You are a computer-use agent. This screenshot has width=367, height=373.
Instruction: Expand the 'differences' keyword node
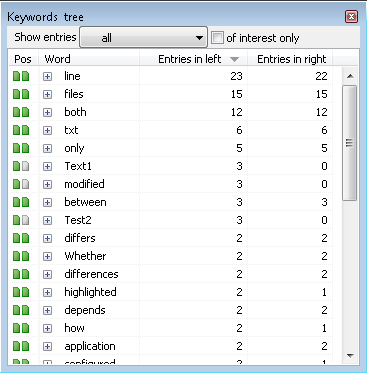click(x=48, y=274)
